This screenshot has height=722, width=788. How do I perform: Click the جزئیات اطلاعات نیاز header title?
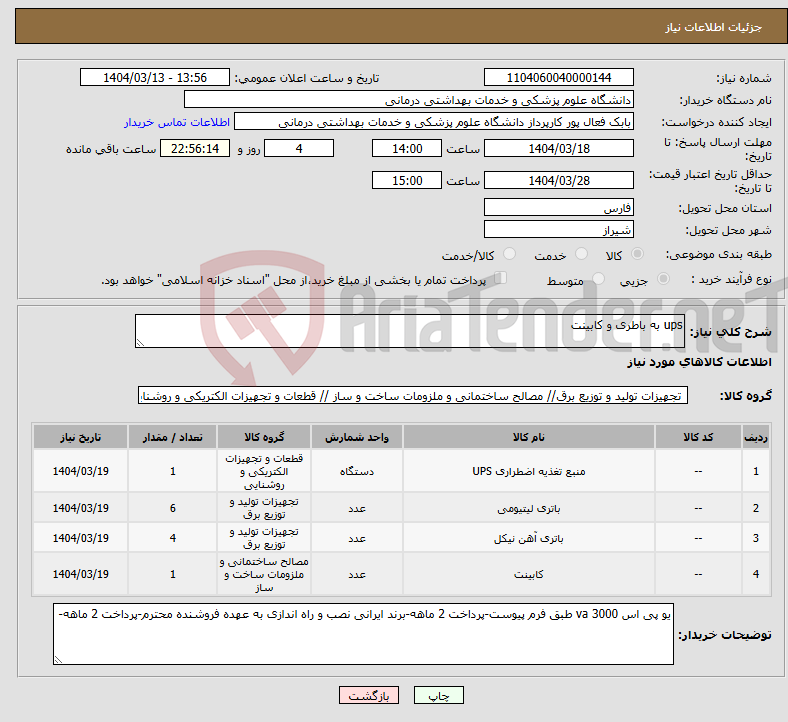(x=714, y=27)
